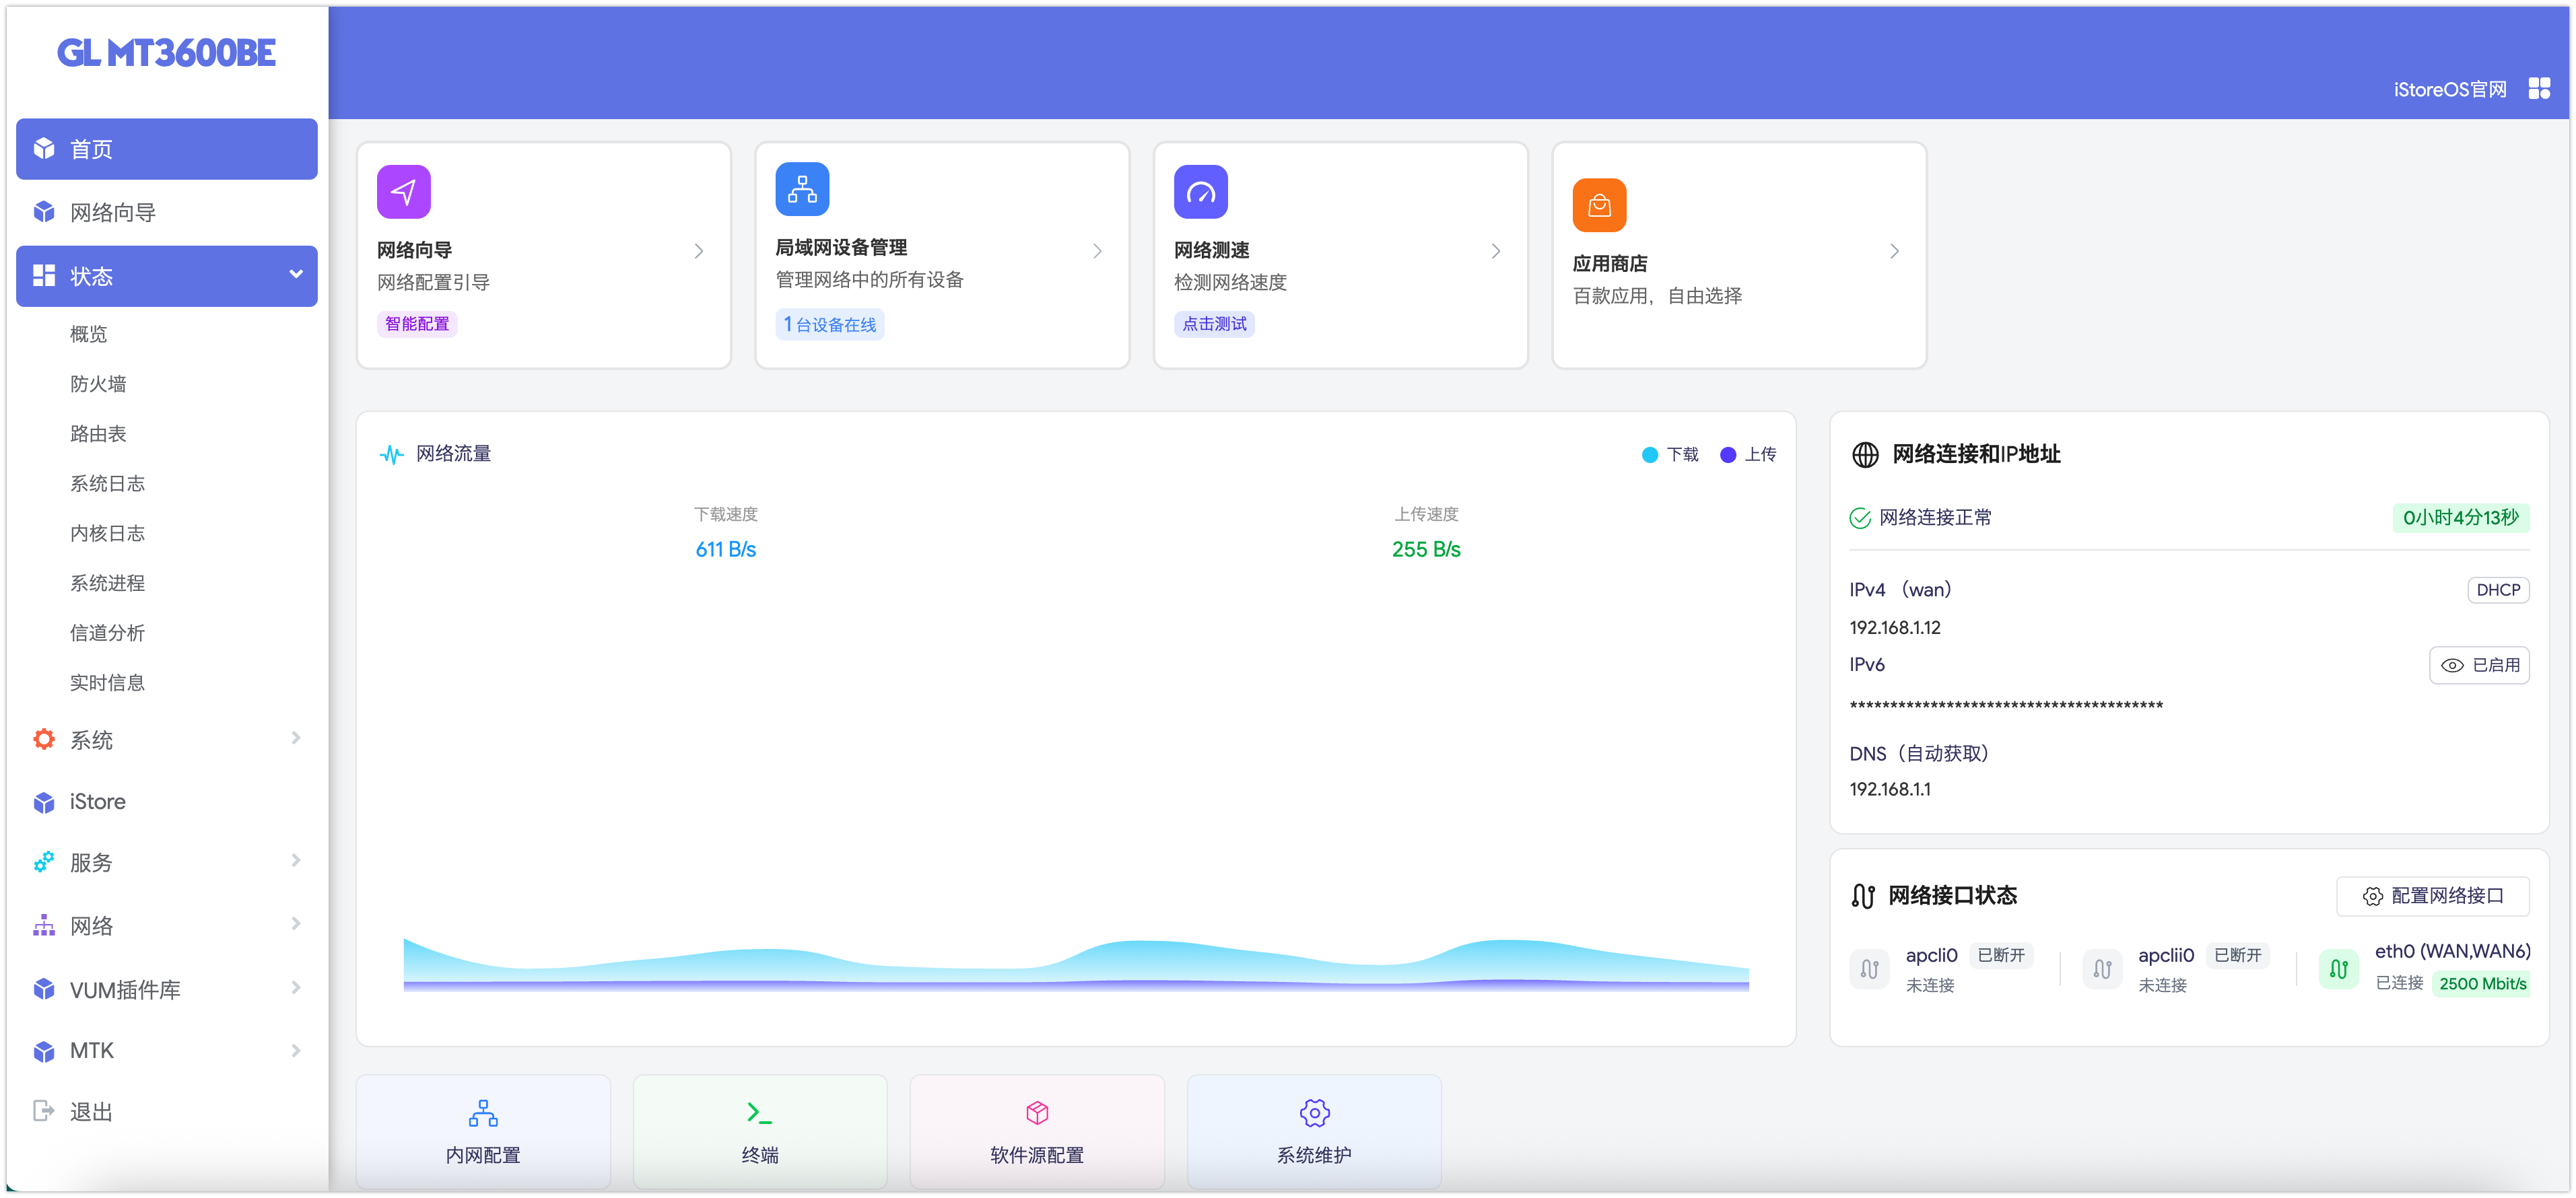
Task: Open 系统进程 in sidebar
Action: point(107,583)
